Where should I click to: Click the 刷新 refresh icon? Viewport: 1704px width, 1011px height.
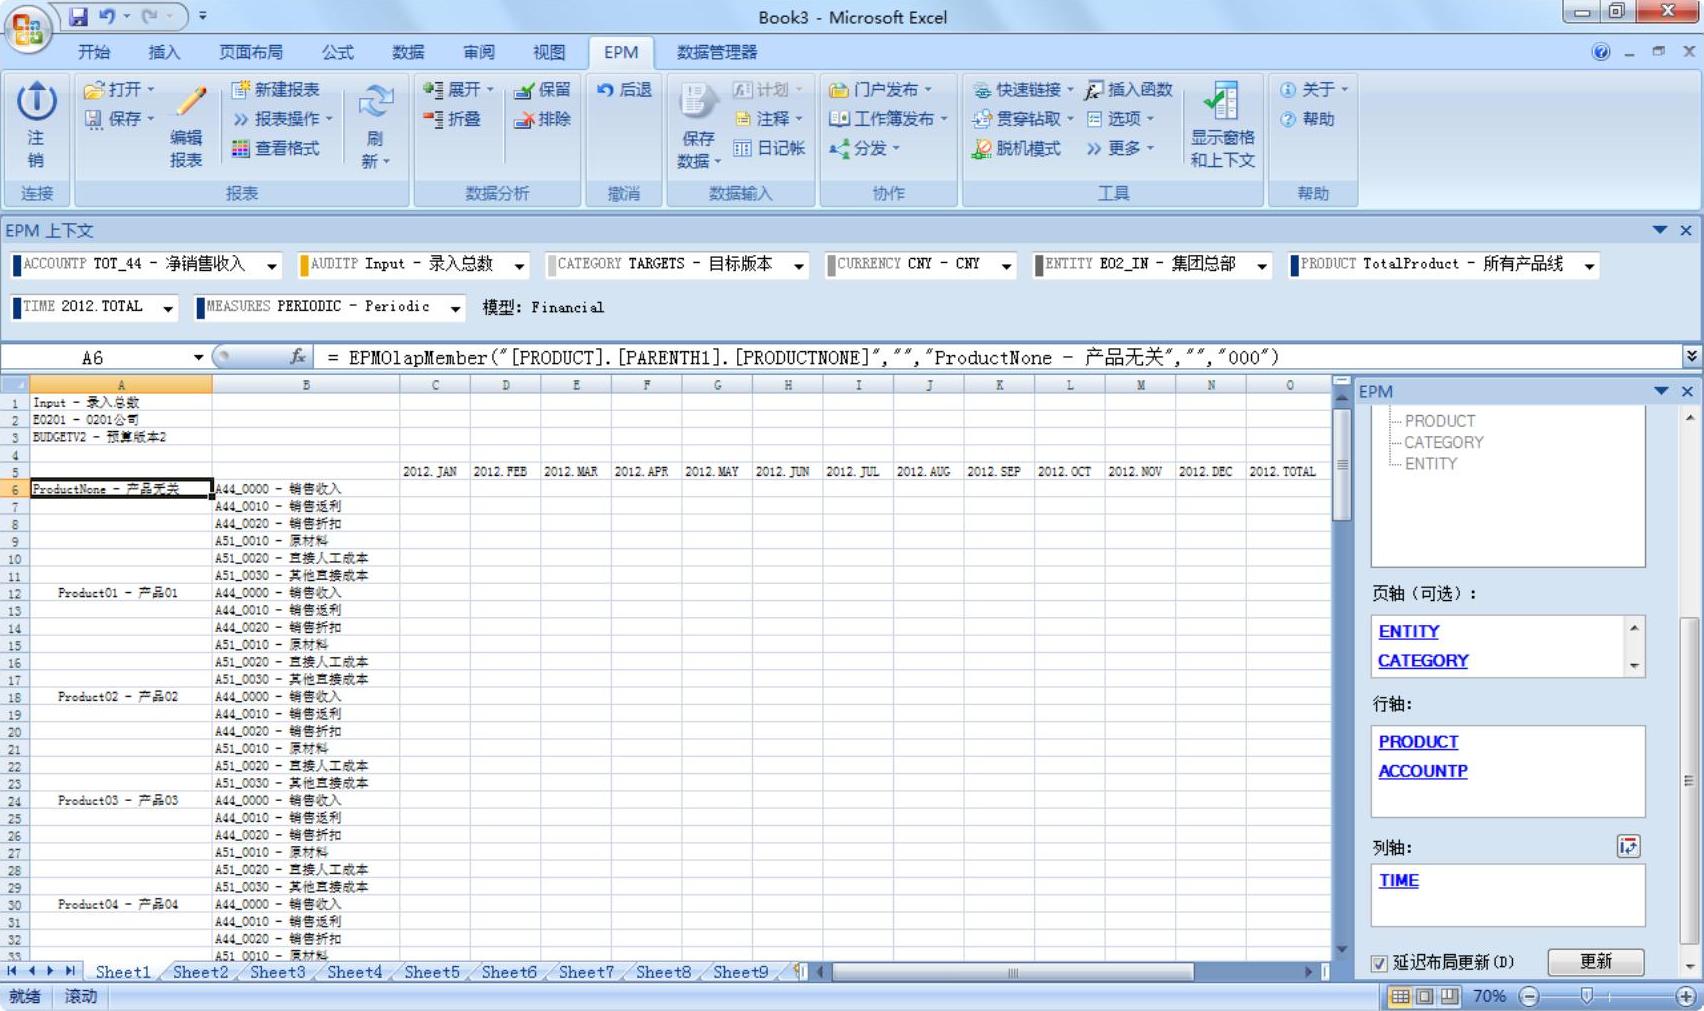click(x=375, y=101)
